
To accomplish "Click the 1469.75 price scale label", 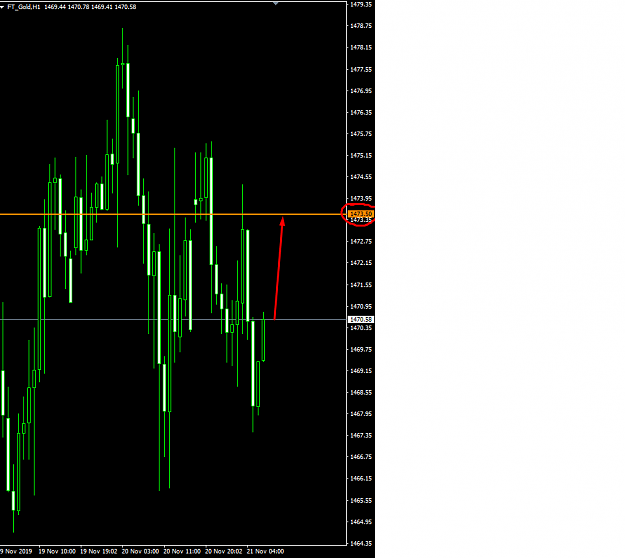I will (x=361, y=349).
